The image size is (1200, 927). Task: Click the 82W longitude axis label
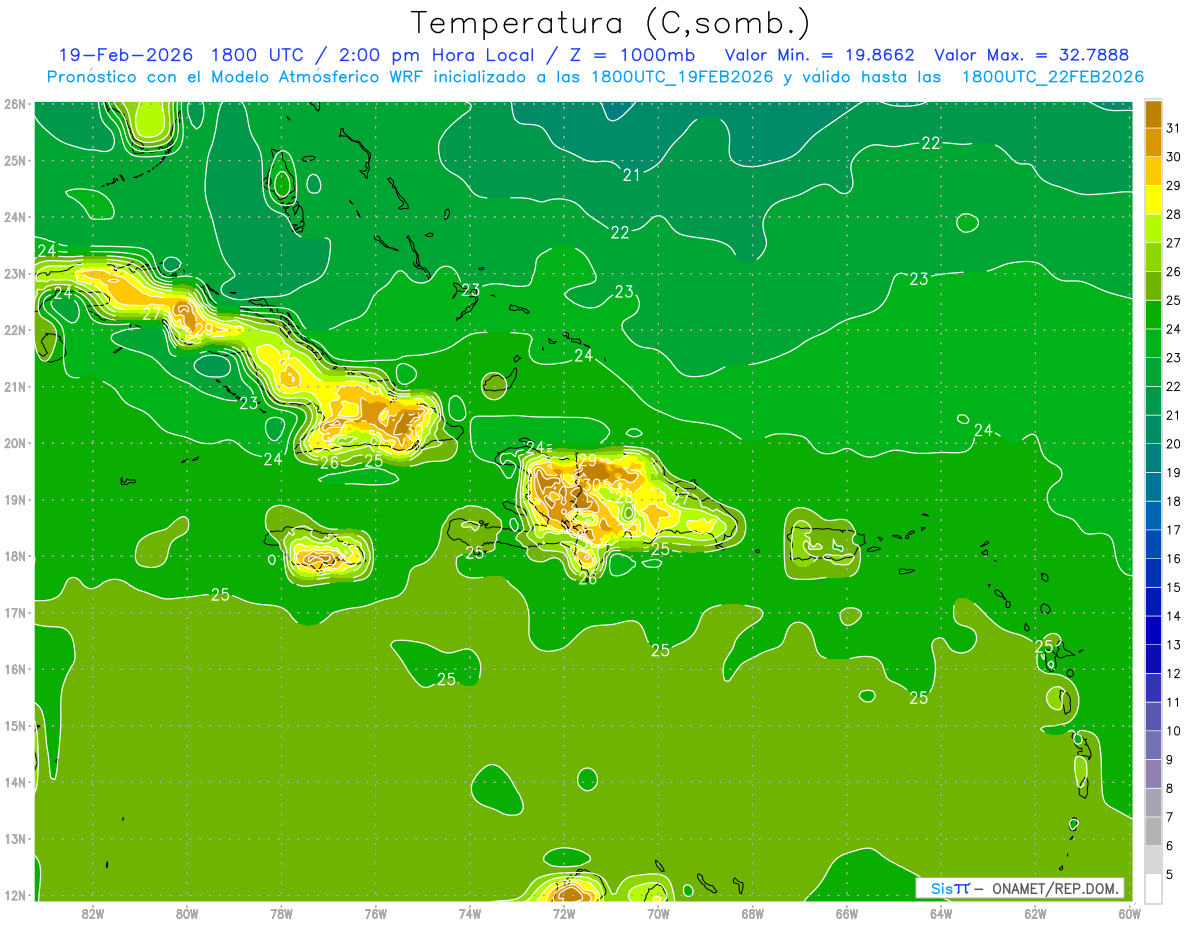pyautogui.click(x=93, y=913)
